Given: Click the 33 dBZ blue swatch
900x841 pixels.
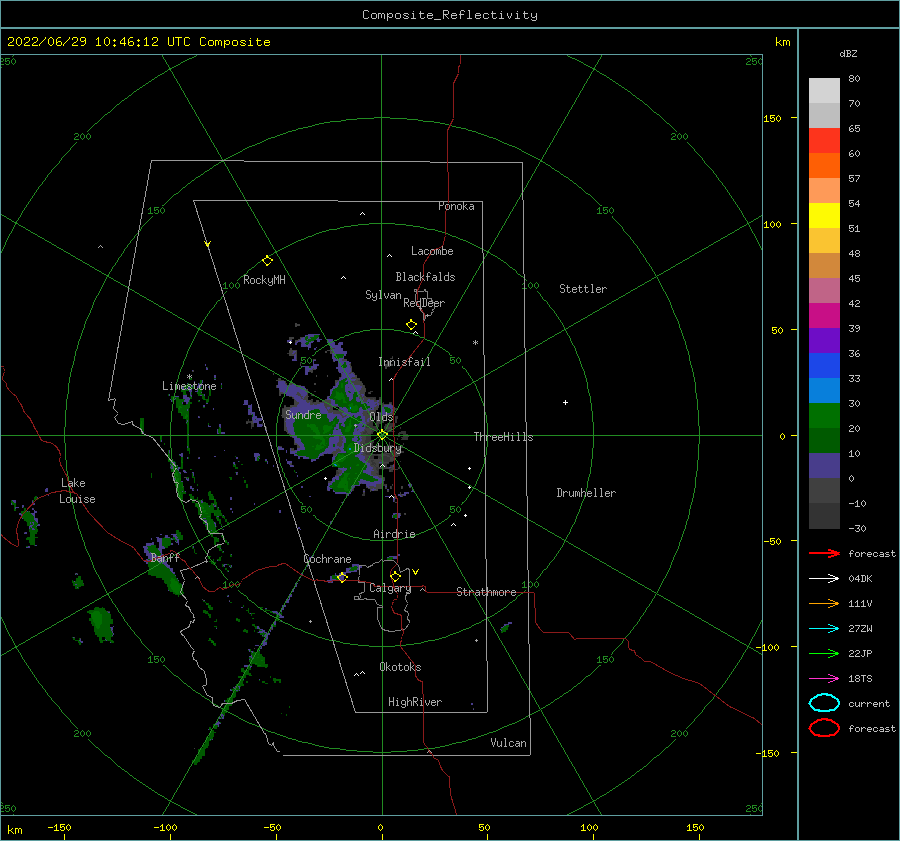Looking at the screenshot, I should pyautogui.click(x=824, y=365).
